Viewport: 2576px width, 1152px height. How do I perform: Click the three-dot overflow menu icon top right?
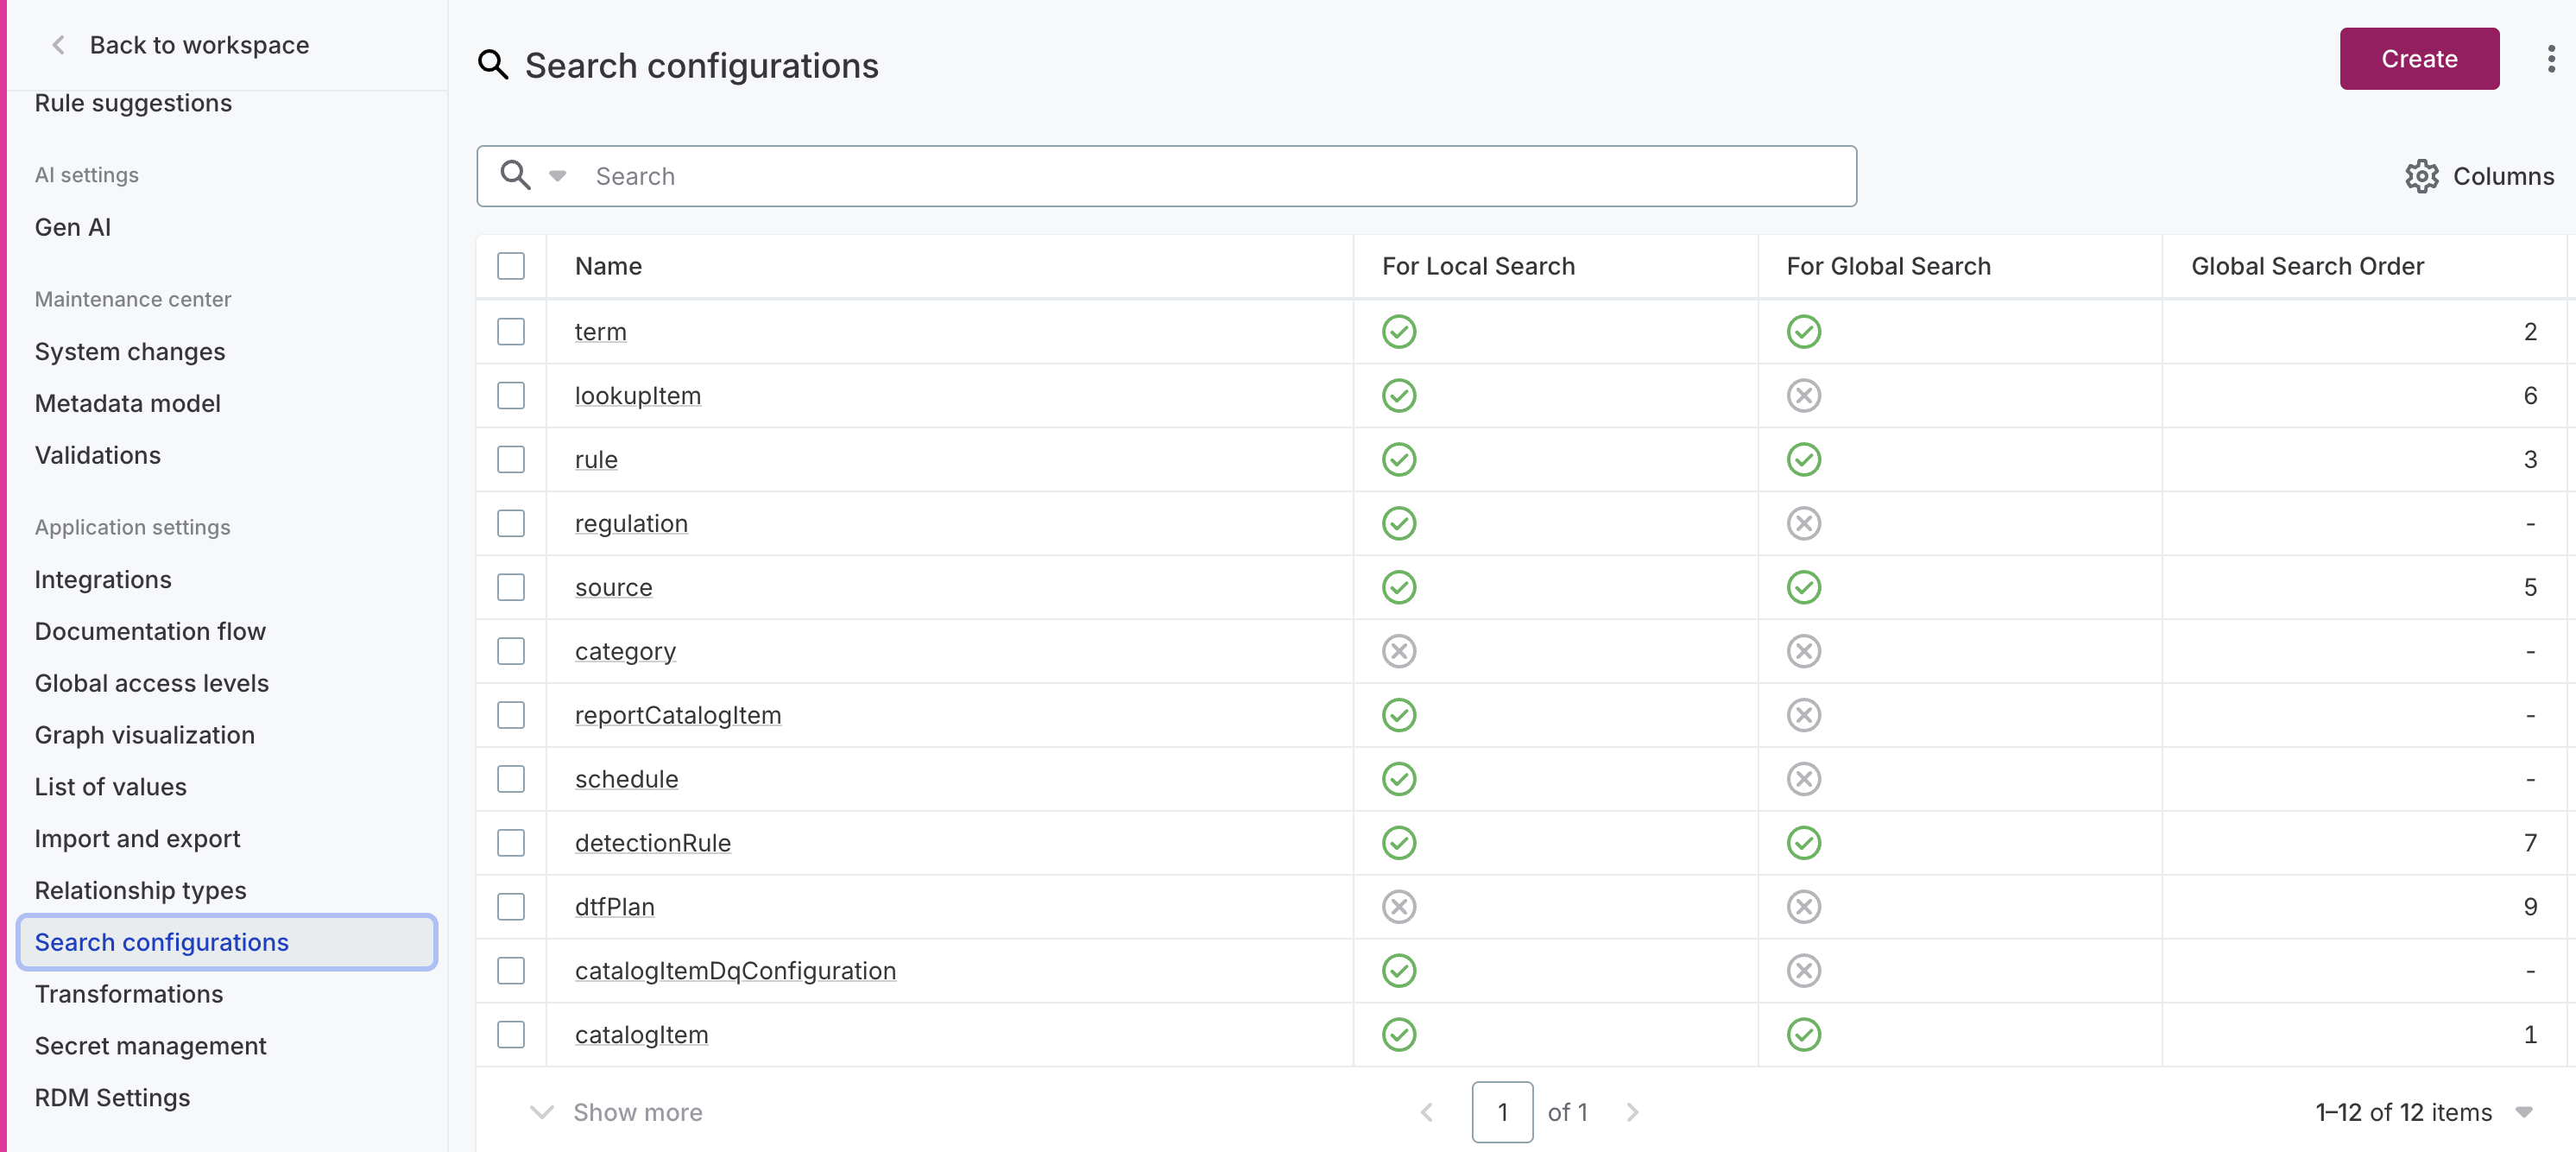tap(2550, 59)
